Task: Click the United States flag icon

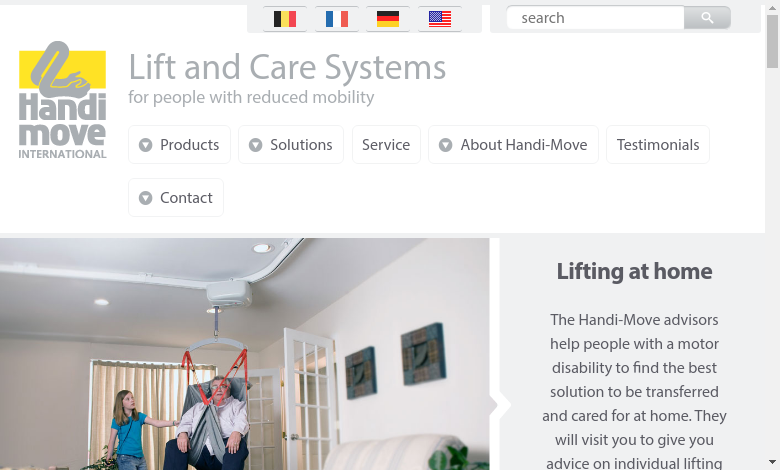Action: point(440,19)
